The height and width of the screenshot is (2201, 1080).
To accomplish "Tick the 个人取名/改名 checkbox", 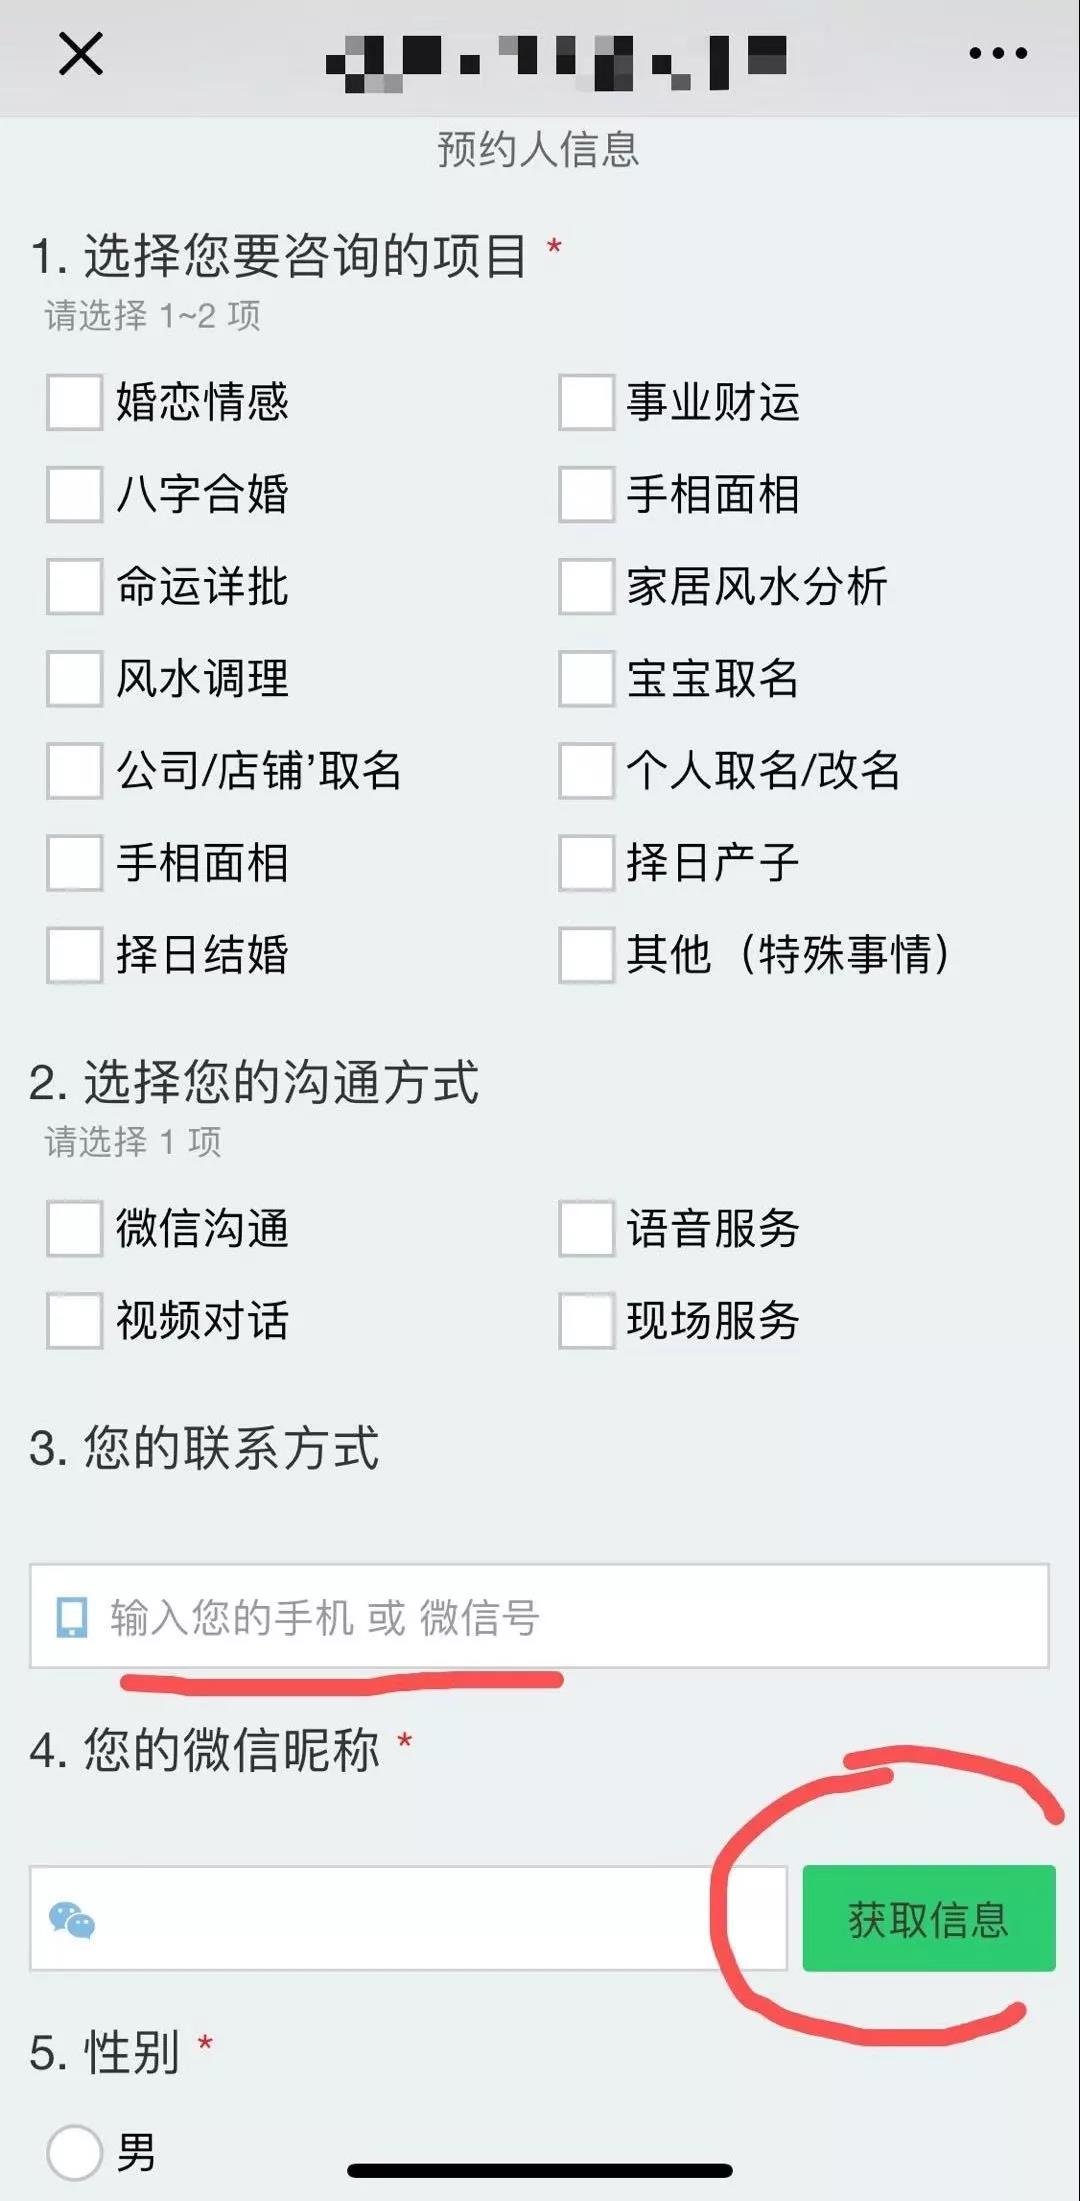I will (587, 770).
